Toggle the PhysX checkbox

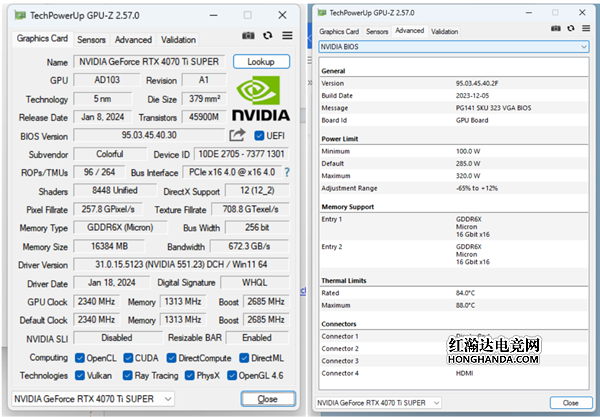coord(189,375)
